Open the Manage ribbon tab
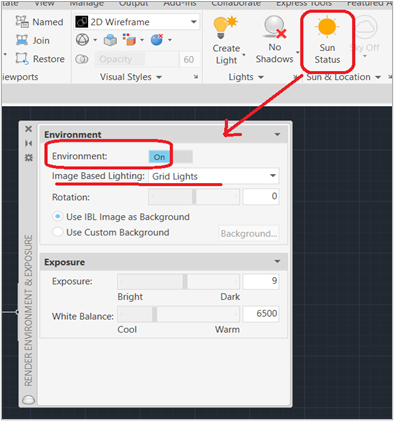Screen dimensions: 394x421 (86, 3)
